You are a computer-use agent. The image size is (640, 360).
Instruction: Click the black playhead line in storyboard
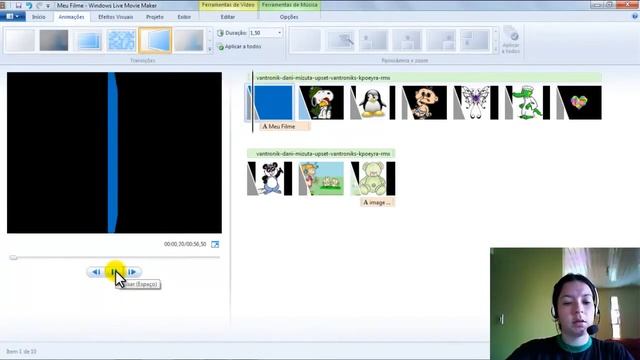253,102
